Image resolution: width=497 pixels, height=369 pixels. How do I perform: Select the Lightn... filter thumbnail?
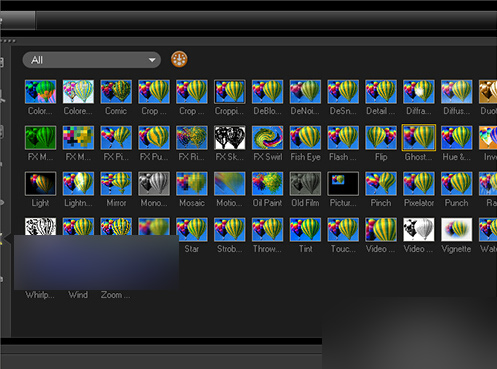click(x=78, y=184)
